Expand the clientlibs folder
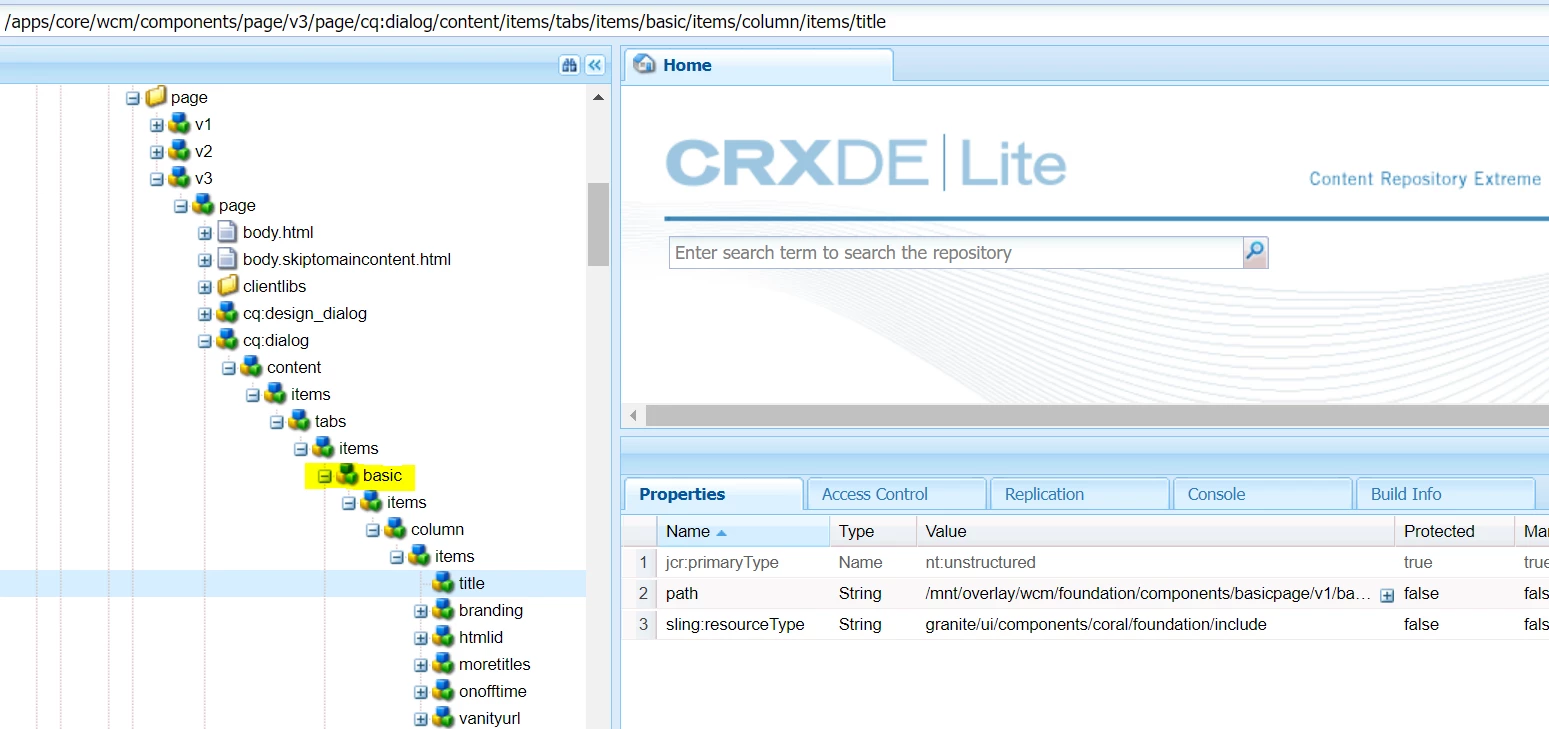 pos(204,287)
